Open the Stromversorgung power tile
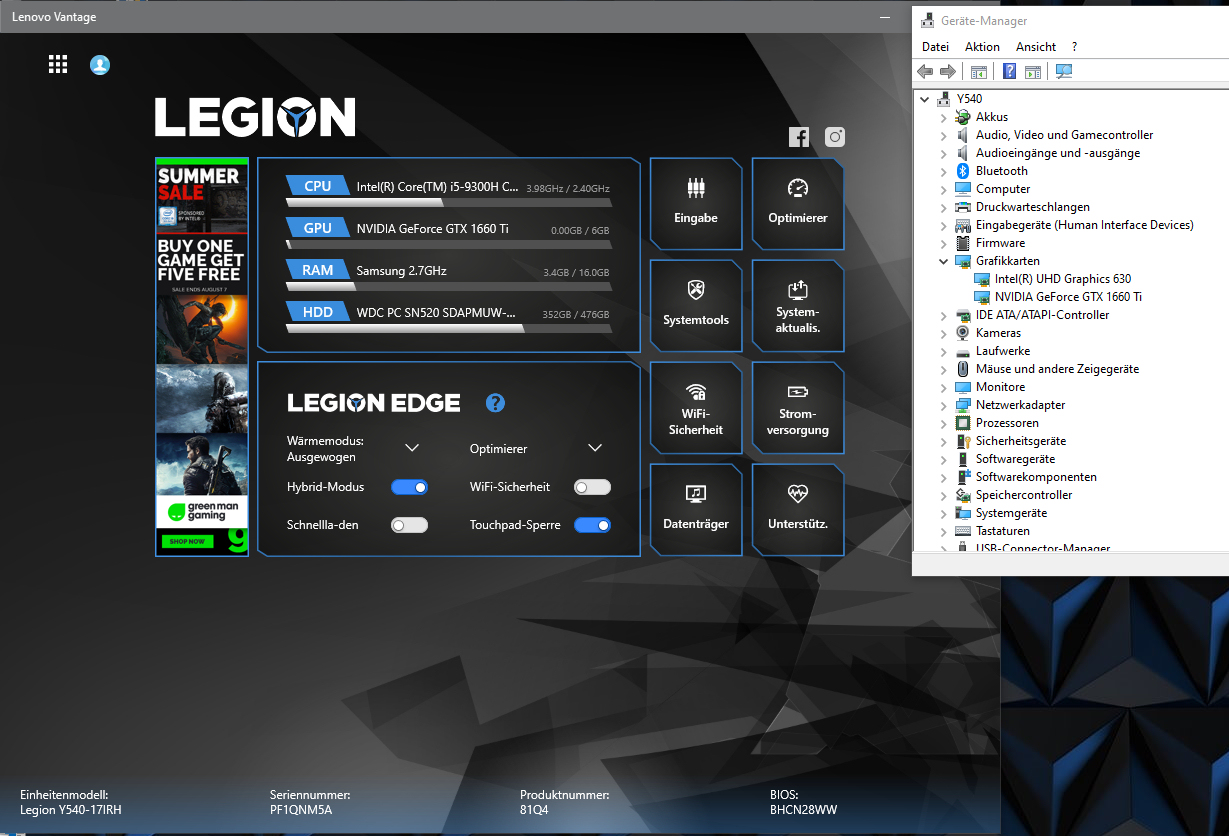 click(798, 408)
